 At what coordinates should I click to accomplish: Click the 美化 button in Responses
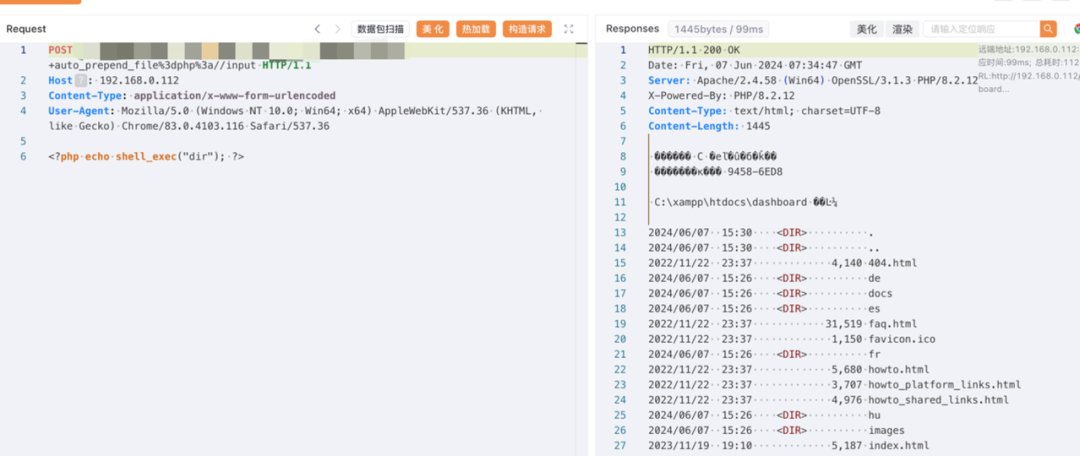click(866, 29)
